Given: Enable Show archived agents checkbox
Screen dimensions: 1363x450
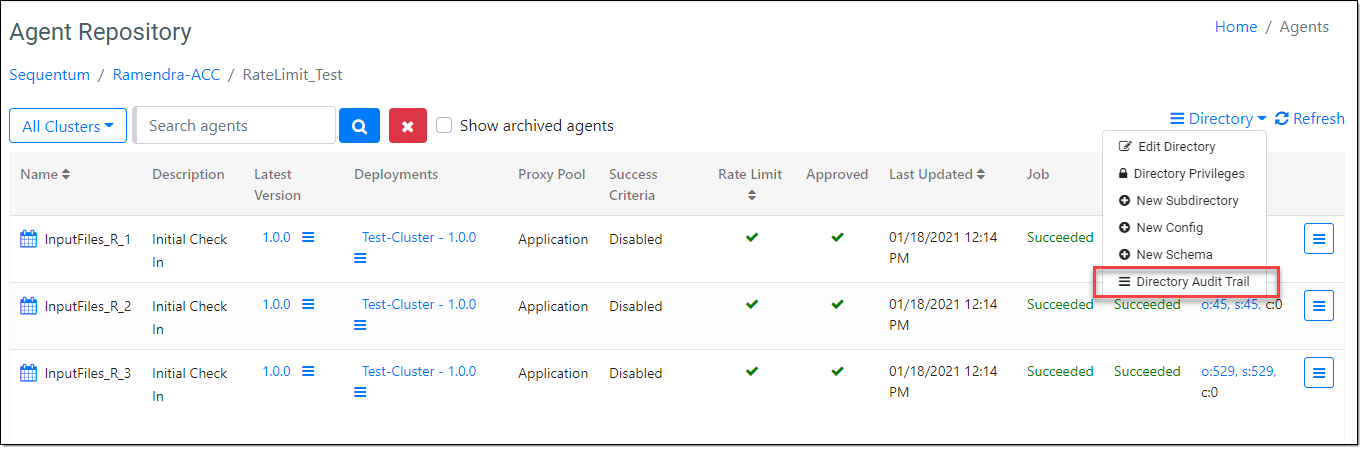Looking at the screenshot, I should [x=444, y=125].
